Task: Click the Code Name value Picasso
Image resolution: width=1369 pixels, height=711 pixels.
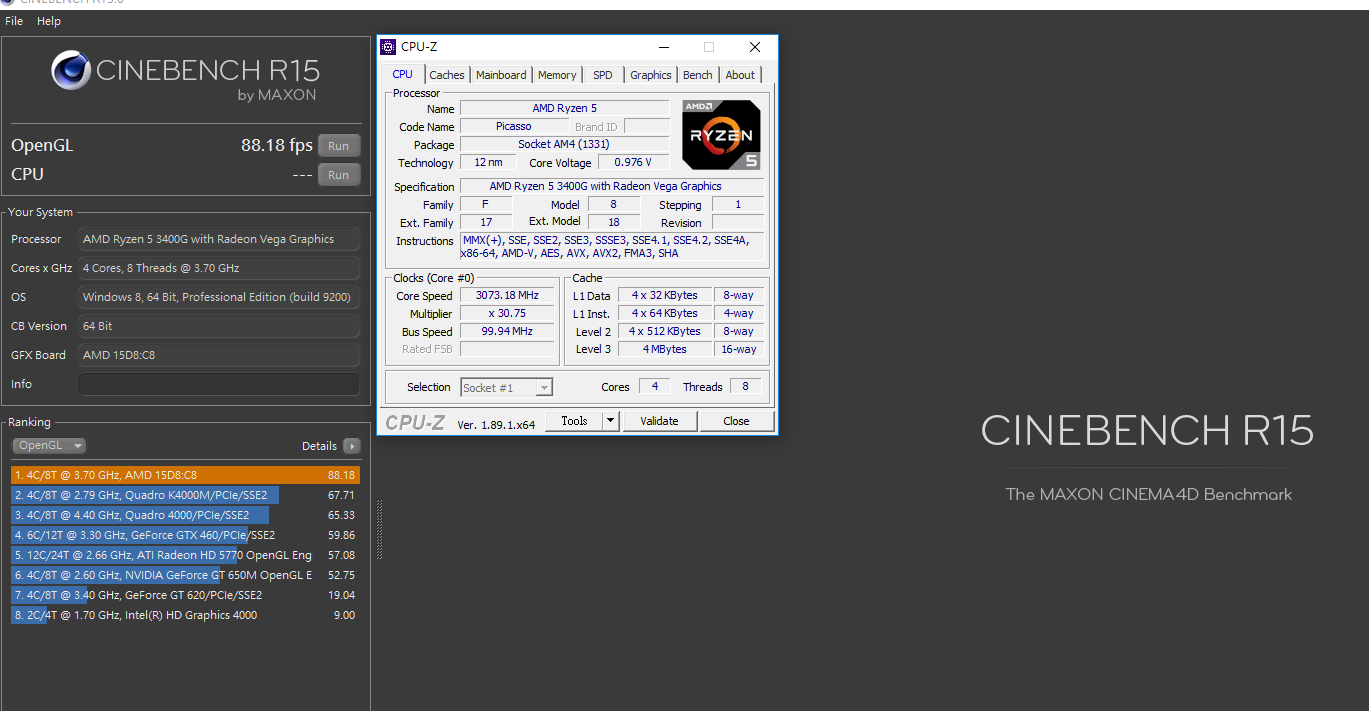Action: coord(514,127)
